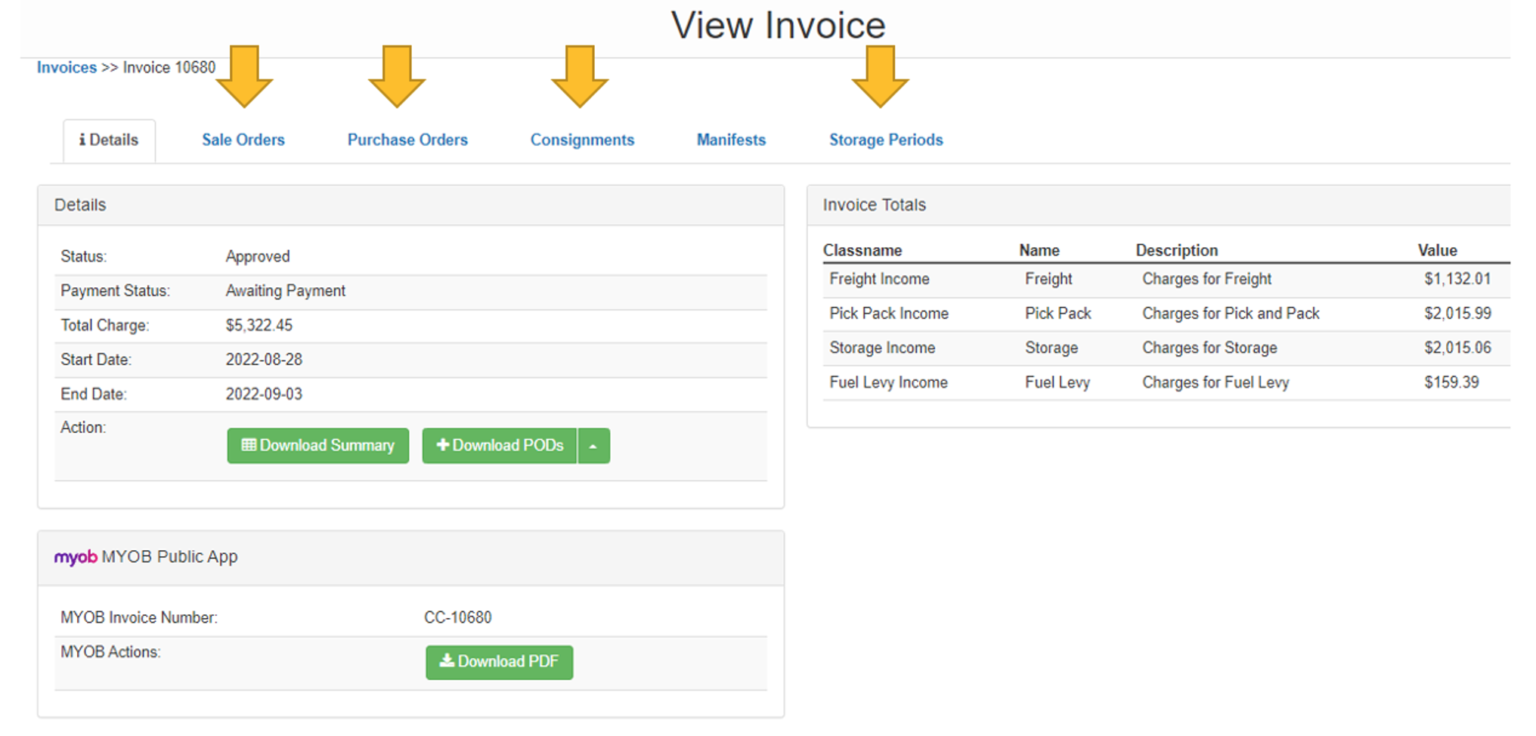Click the Classname column header
Screen dimensions: 1536x736
coord(862,250)
